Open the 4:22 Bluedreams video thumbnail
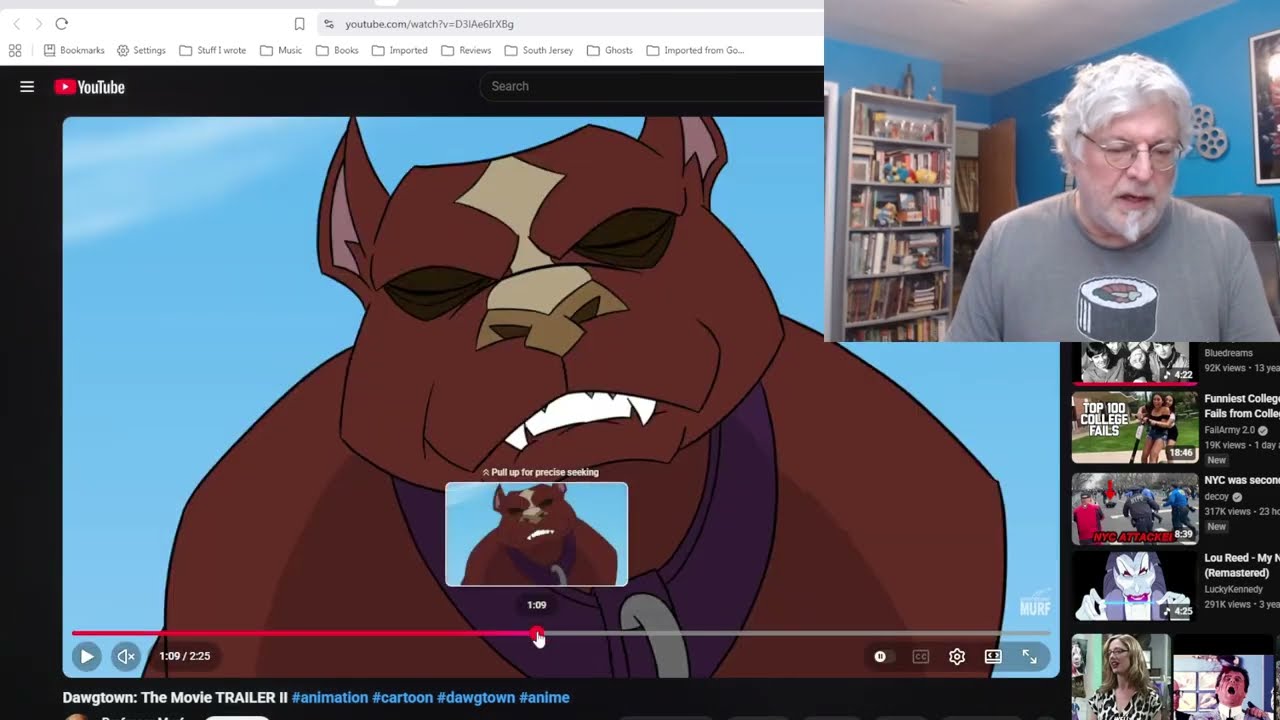This screenshot has height=720, width=1280. click(1135, 363)
